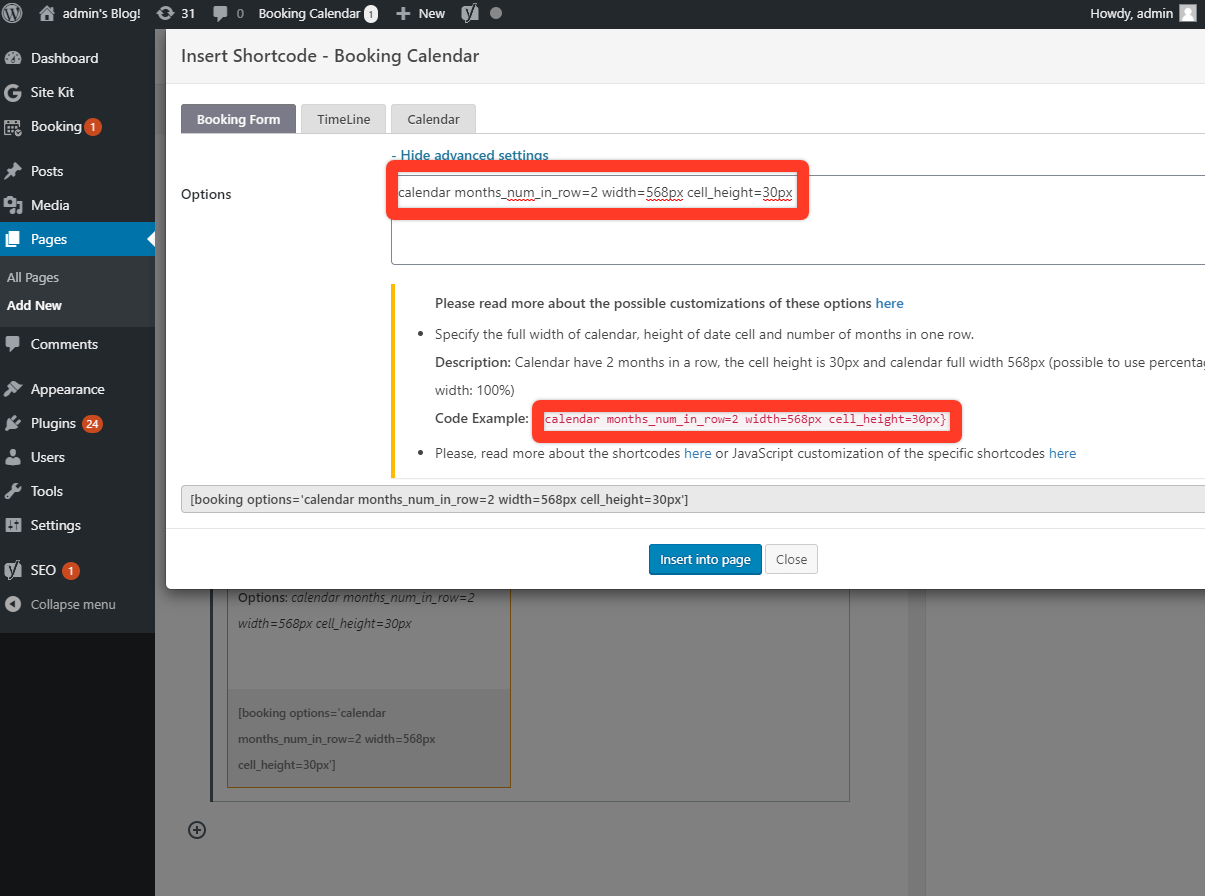This screenshot has height=896, width=1205.
Task: Open customizations 'here' link
Action: point(889,303)
